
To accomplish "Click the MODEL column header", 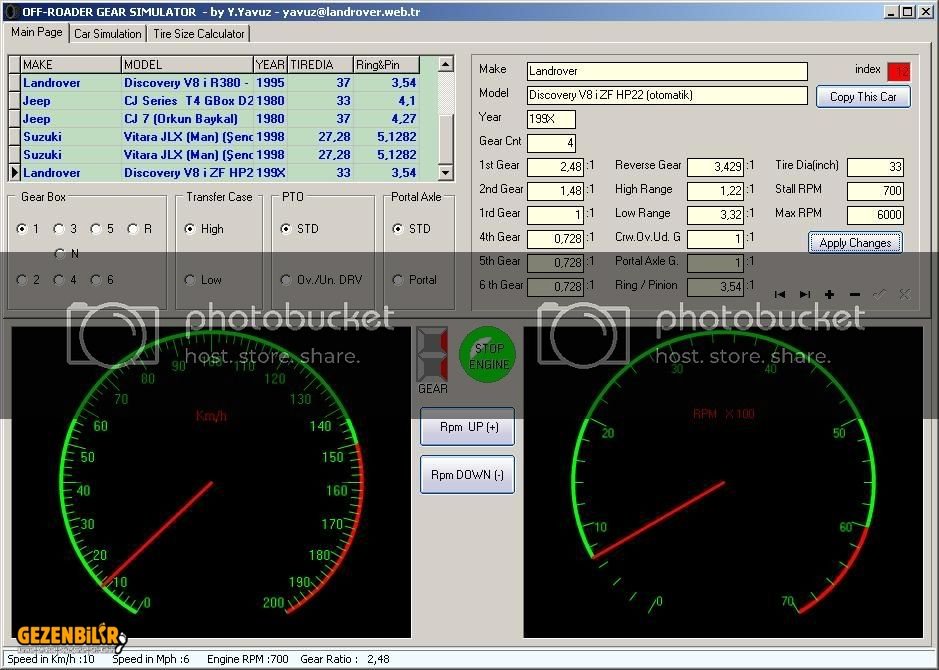I will 187,65.
